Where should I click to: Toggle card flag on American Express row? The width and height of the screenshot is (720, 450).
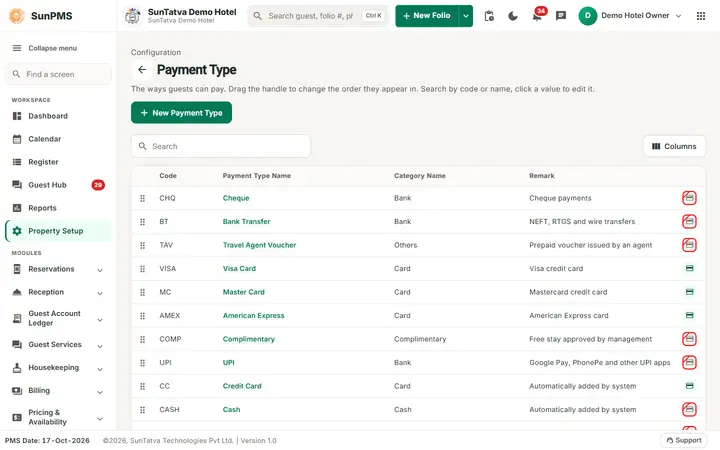[x=689, y=315]
